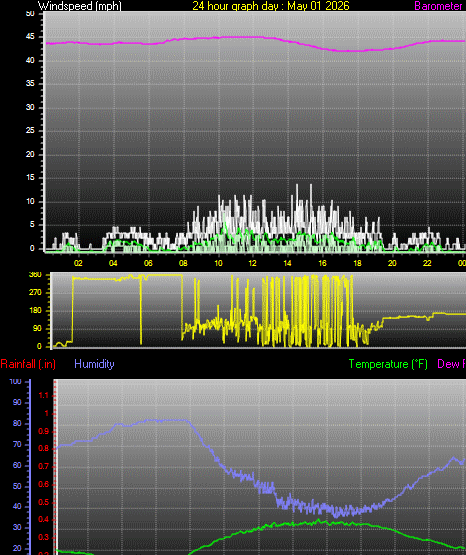The image size is (466, 555).
Task: Click the '1.1' value on rainfall axis
Action: point(43,396)
